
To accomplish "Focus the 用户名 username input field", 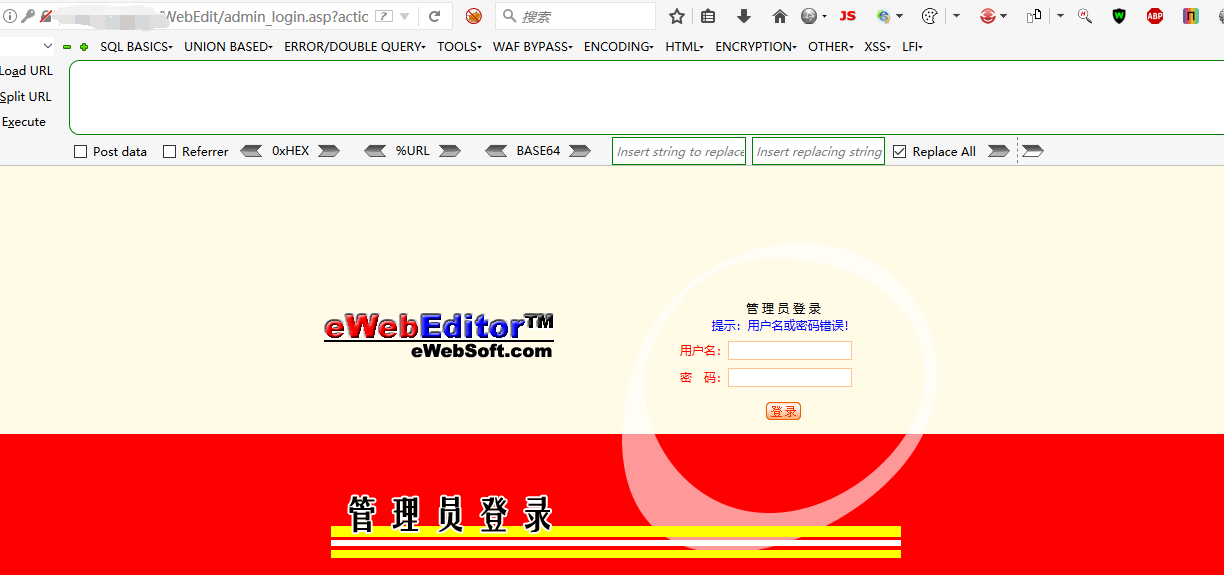I will [790, 350].
